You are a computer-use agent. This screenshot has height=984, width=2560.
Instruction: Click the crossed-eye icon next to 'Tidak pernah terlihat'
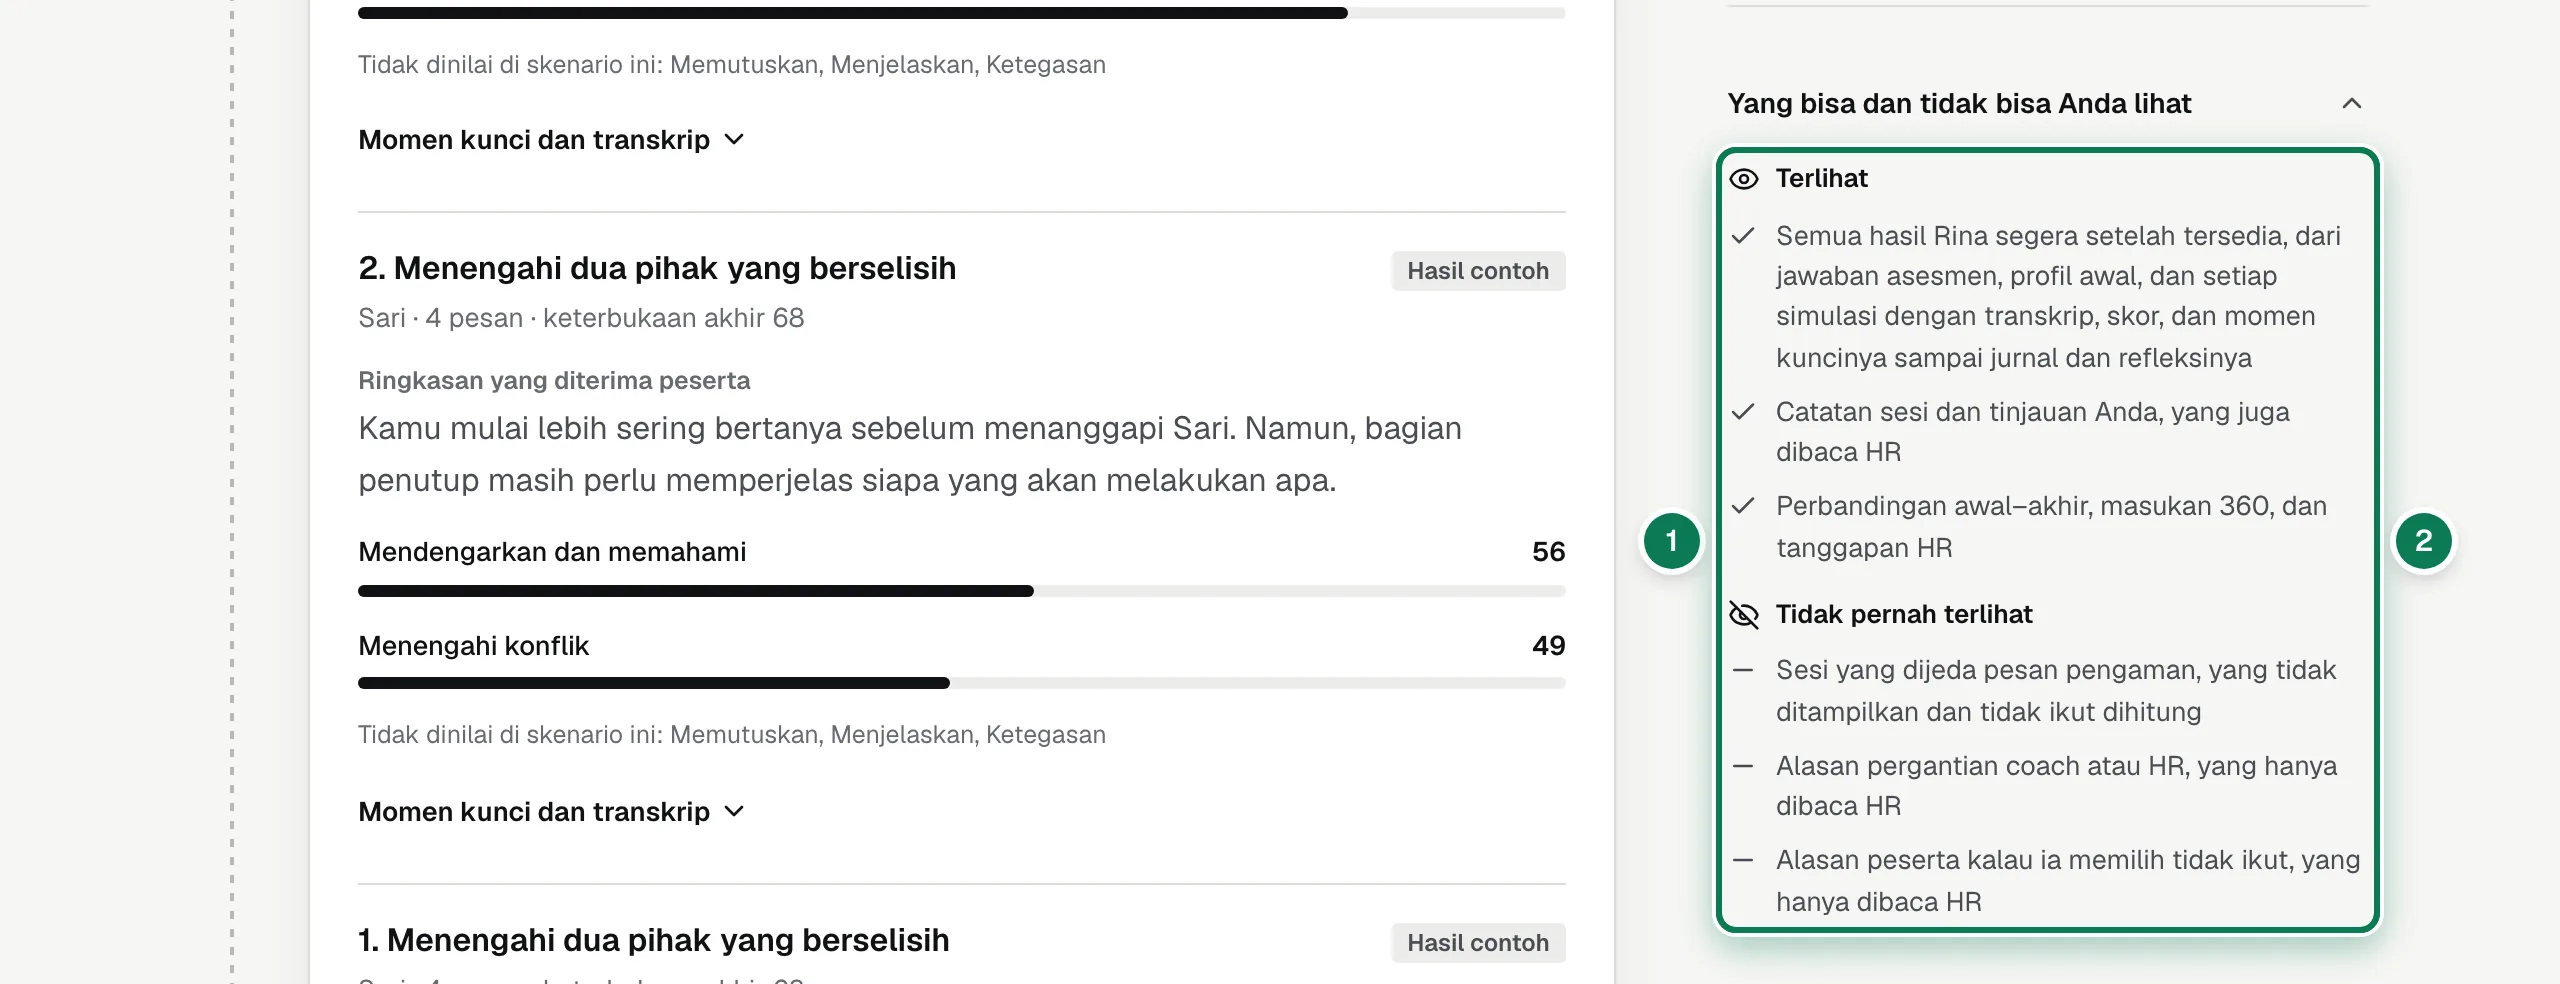tap(1744, 615)
